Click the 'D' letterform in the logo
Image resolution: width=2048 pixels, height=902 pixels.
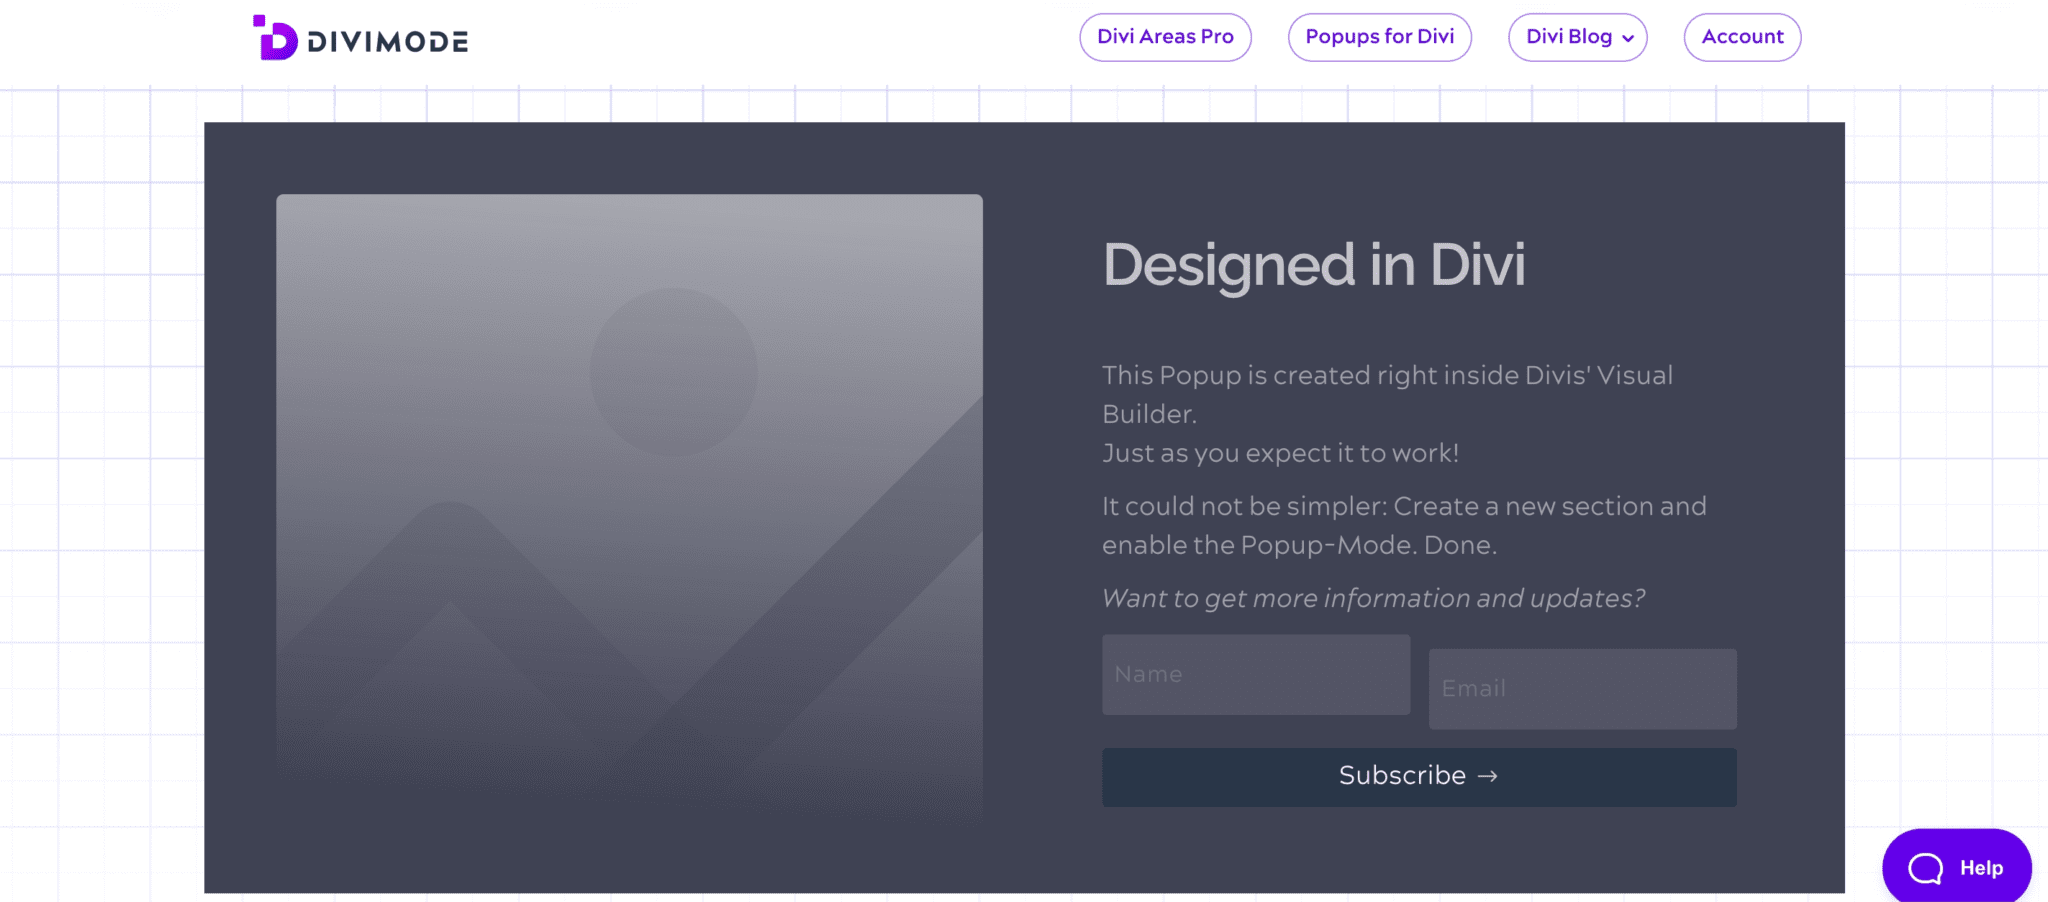pos(278,42)
